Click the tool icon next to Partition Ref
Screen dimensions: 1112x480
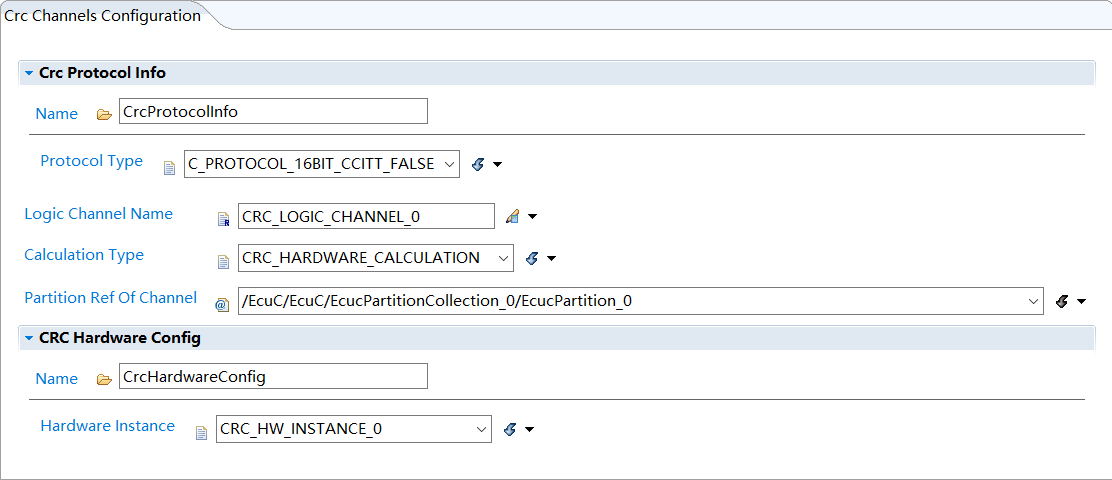tap(1062, 301)
